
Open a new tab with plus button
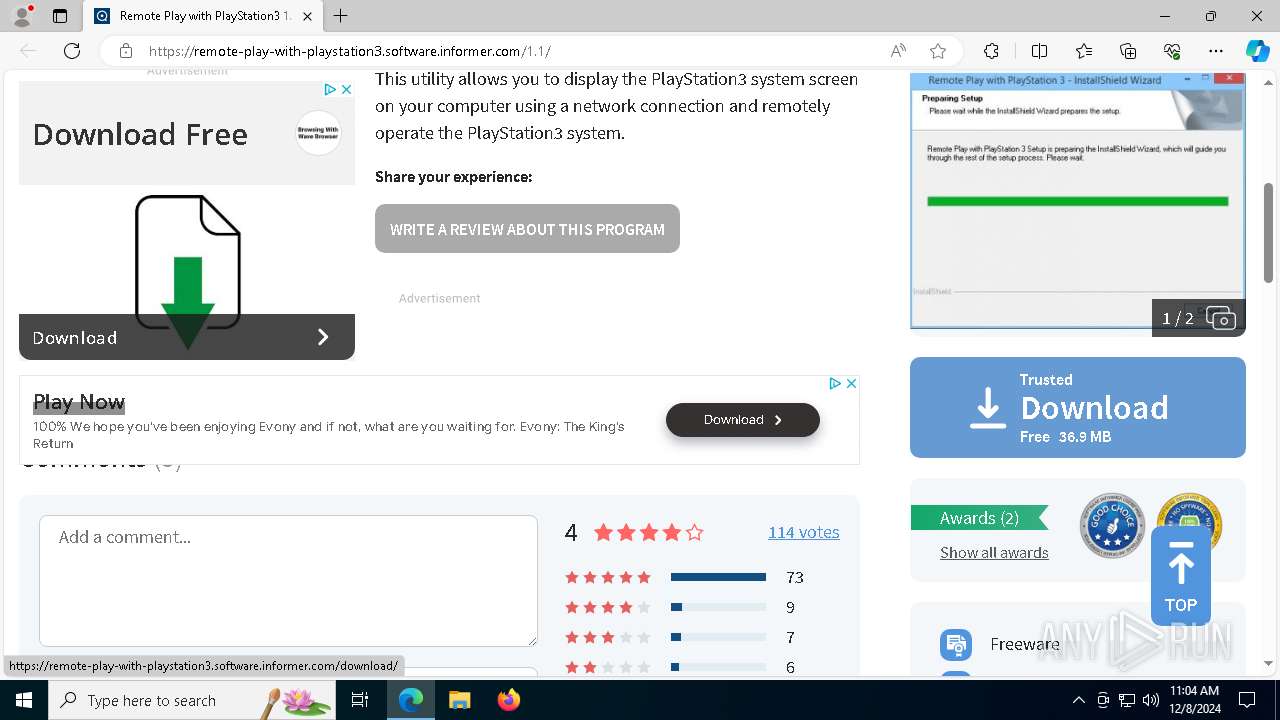click(x=341, y=16)
